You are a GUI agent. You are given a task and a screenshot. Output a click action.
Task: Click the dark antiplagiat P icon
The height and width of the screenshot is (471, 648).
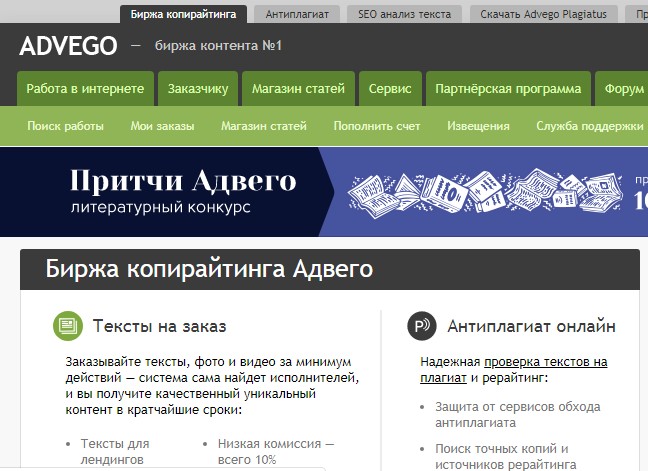422,326
